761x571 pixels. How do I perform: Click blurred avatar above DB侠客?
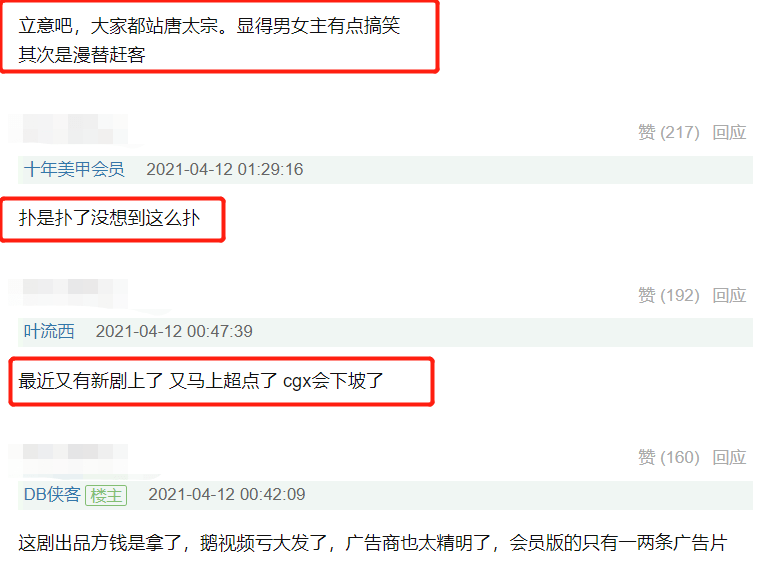(x=68, y=457)
